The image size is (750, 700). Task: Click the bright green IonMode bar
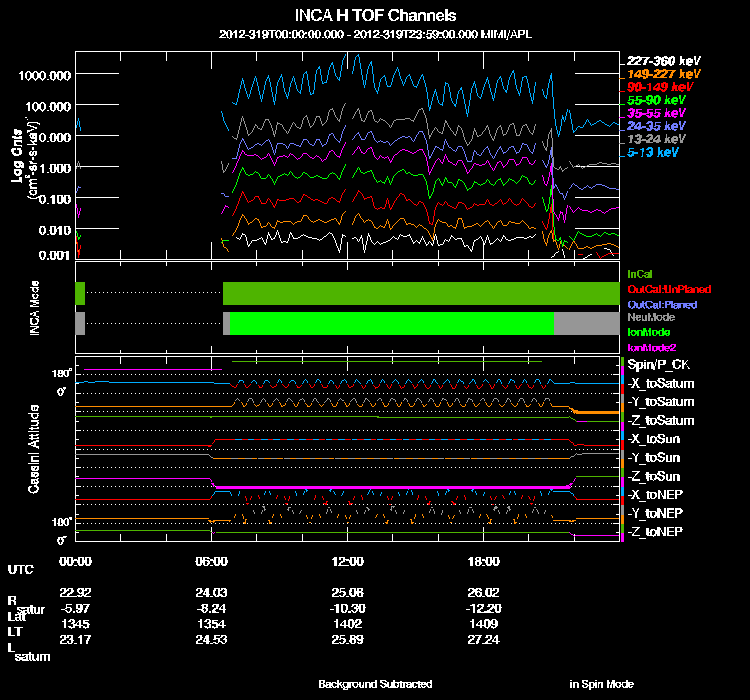point(390,323)
